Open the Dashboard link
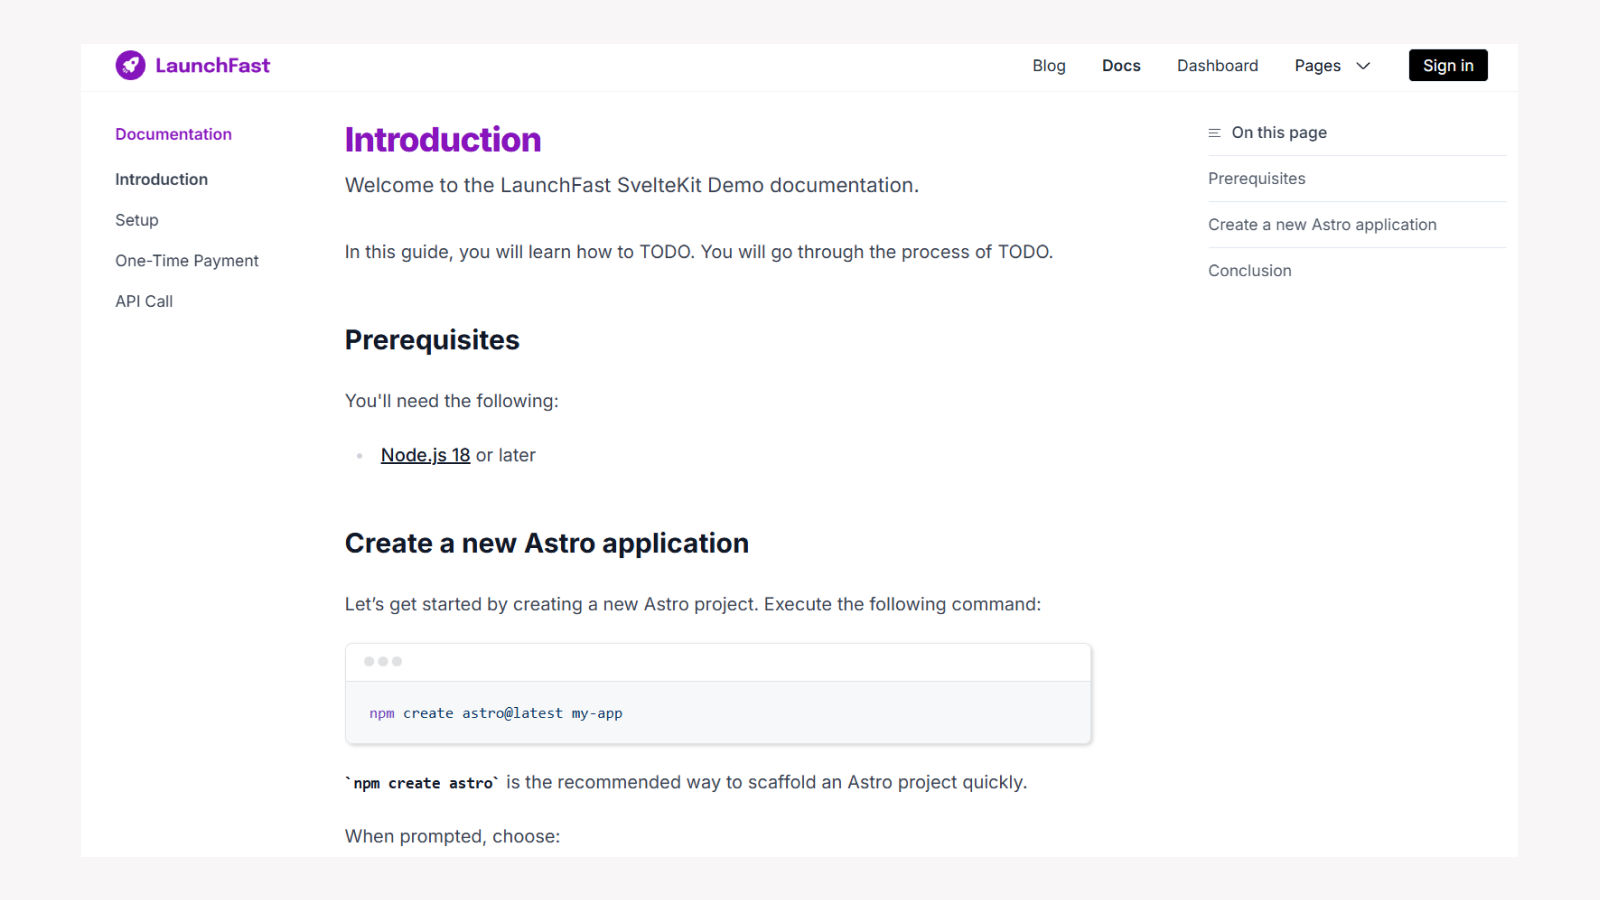Viewport: 1600px width, 900px height. pyautogui.click(x=1217, y=65)
